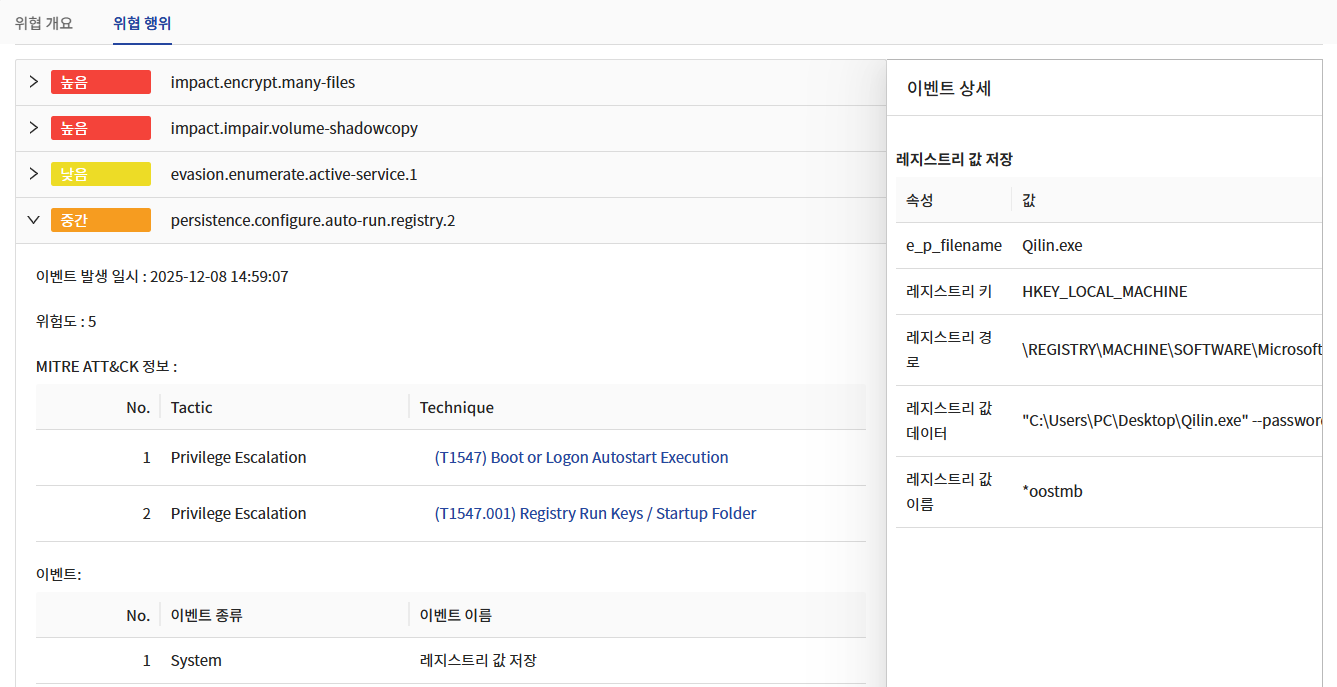Click the Technique column header in the MITRE table
This screenshot has width=1337, height=687.
[457, 407]
